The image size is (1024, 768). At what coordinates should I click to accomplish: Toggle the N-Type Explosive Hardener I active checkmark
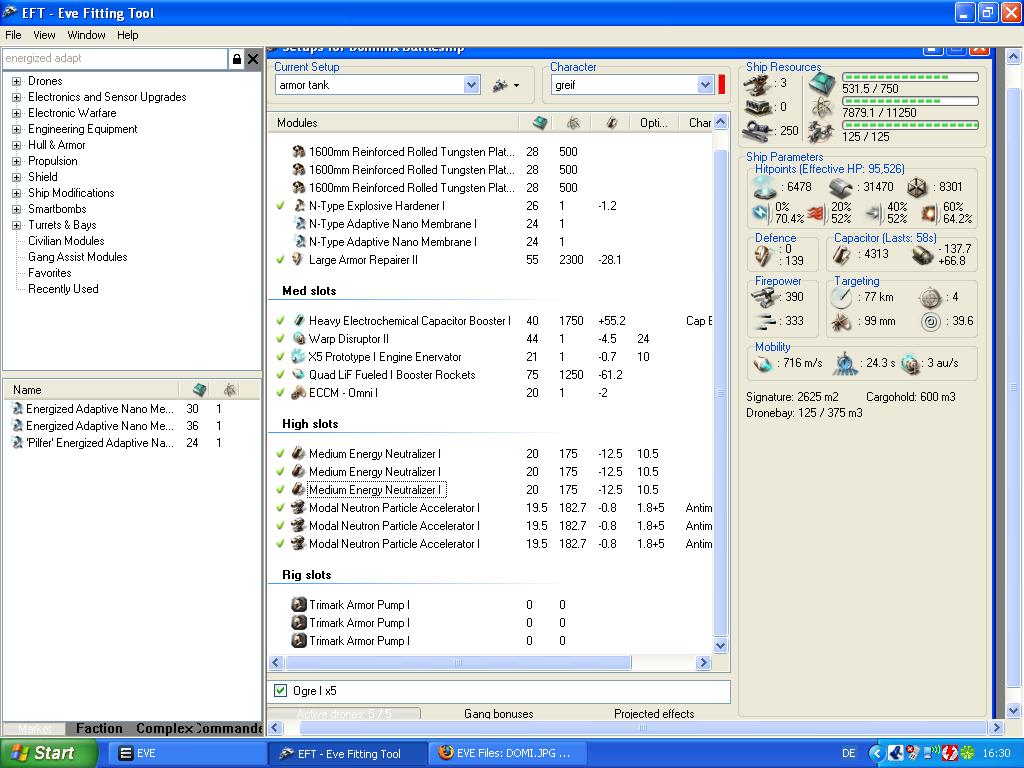point(280,206)
